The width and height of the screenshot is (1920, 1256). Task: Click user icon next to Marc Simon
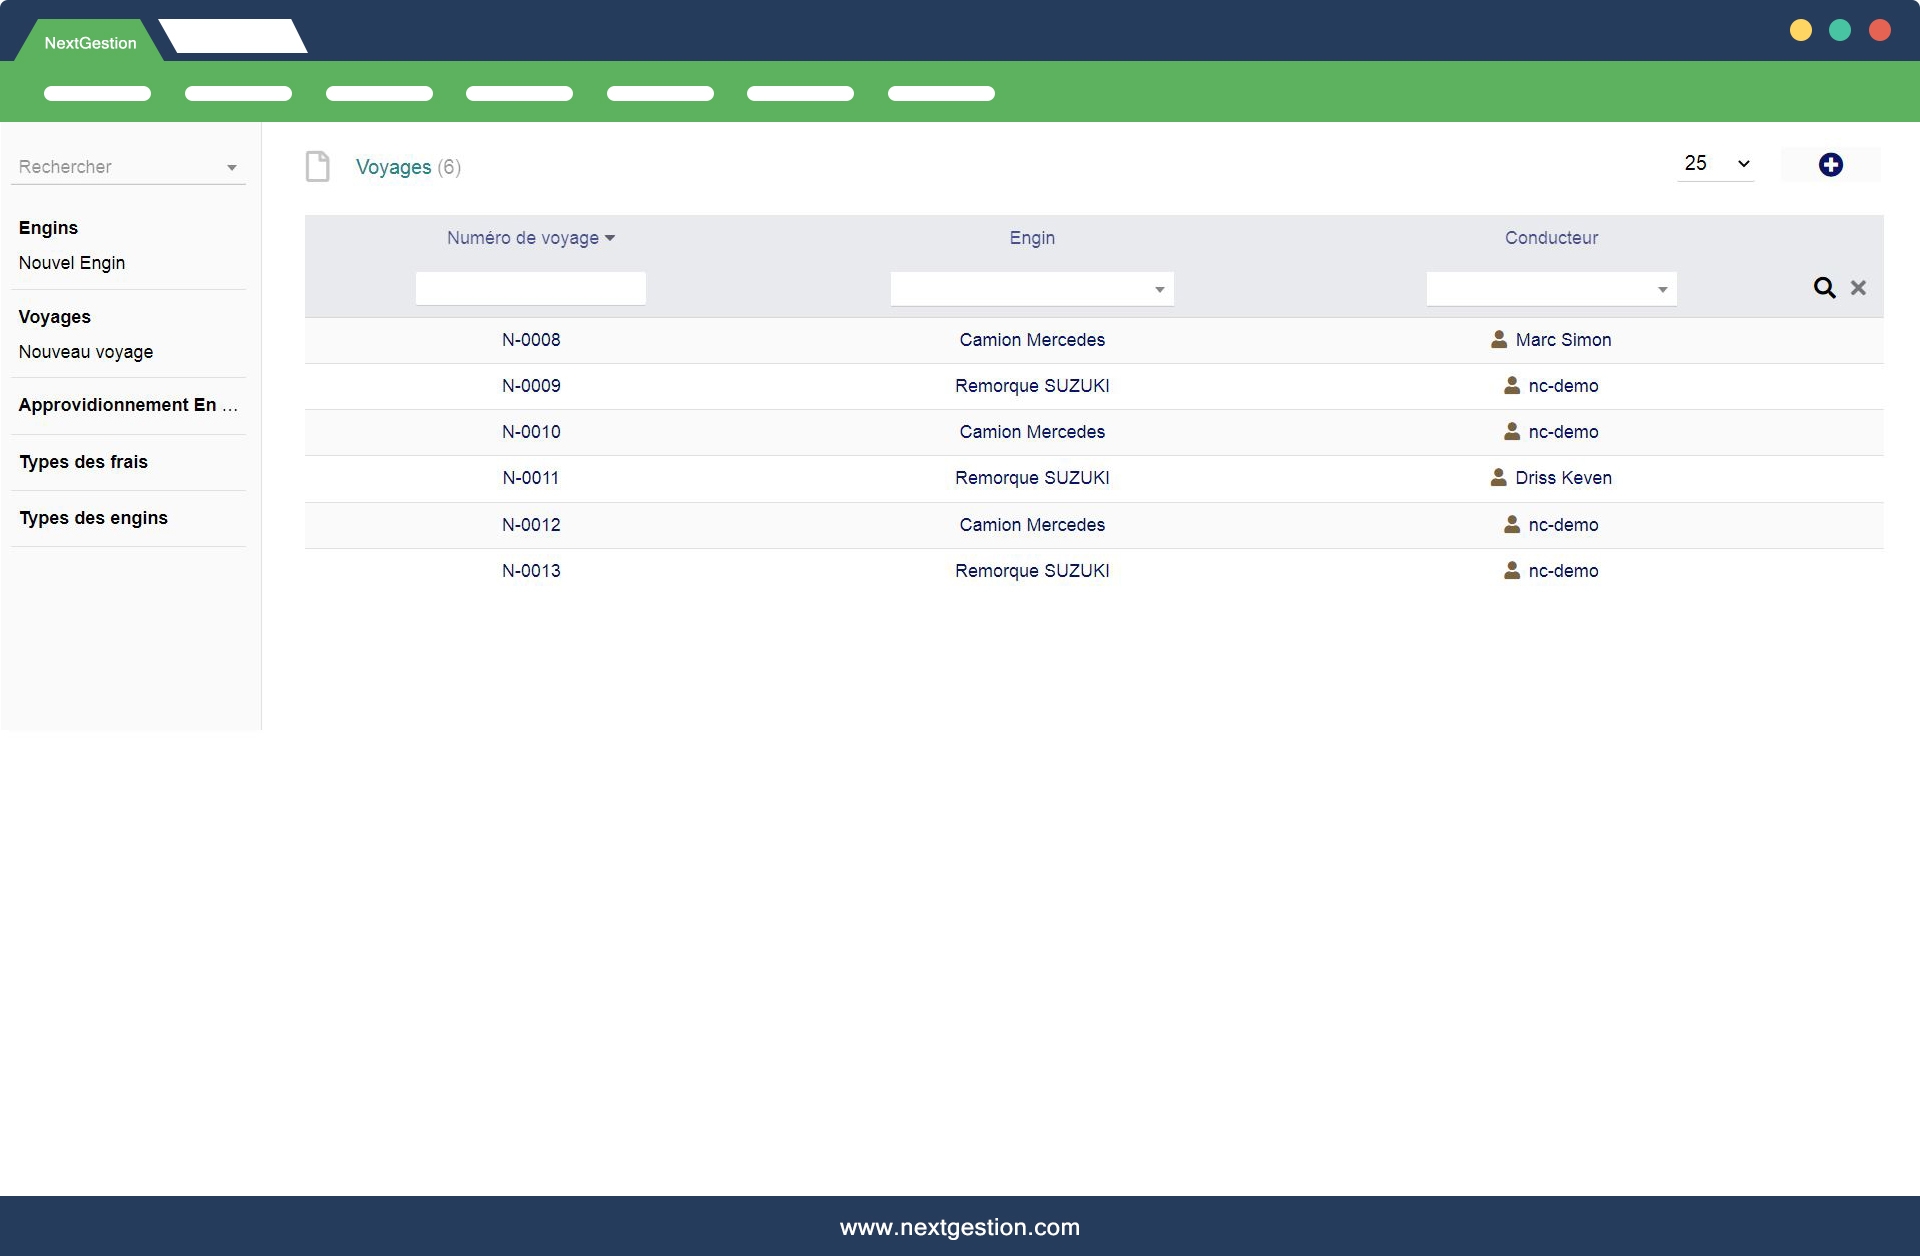[x=1498, y=340]
